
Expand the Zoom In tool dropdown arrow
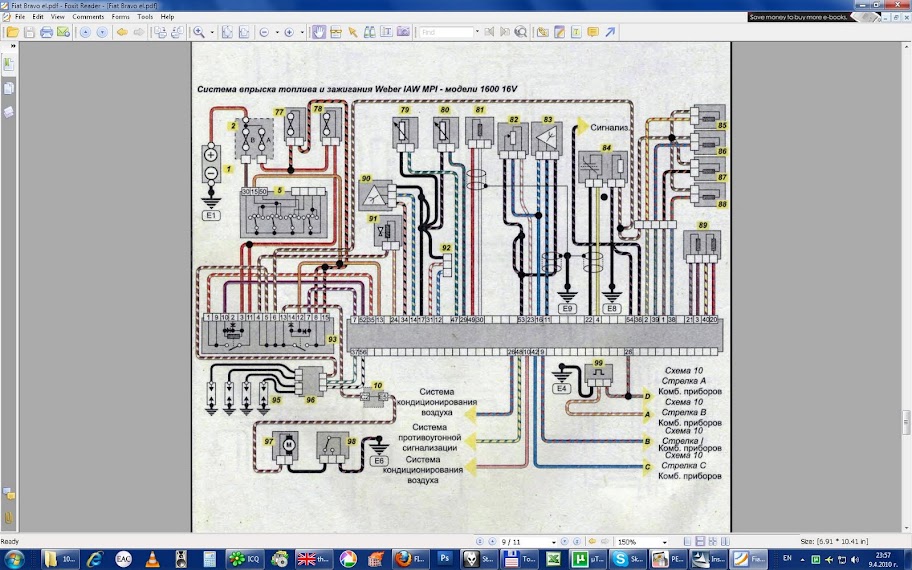tap(212, 32)
